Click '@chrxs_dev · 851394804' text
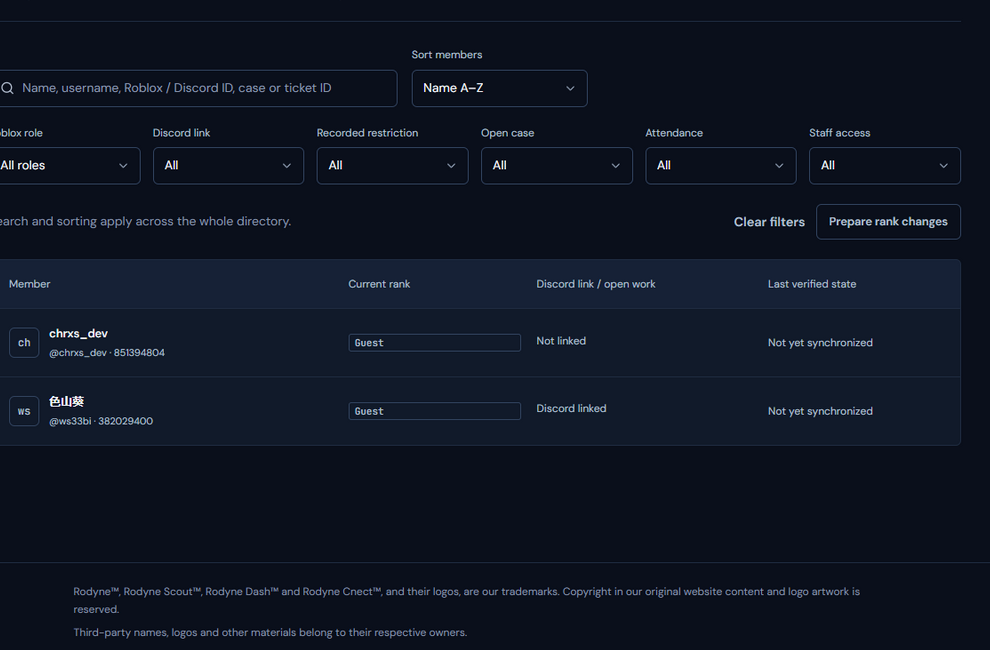This screenshot has width=990, height=650. point(107,353)
